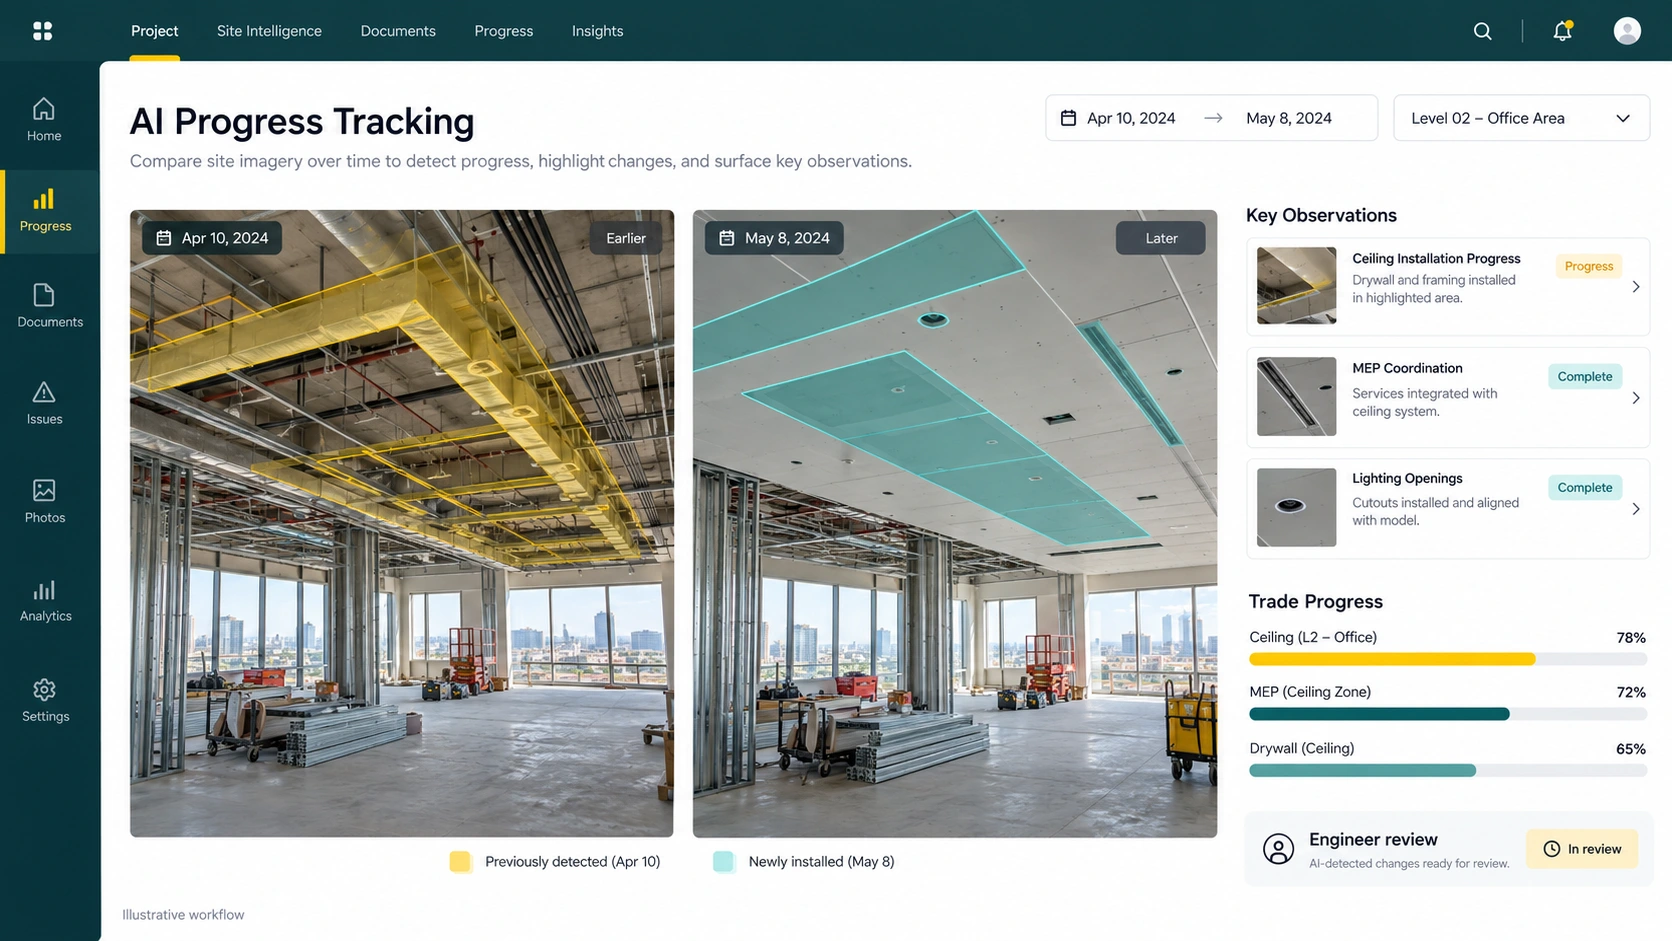Image resolution: width=1672 pixels, height=941 pixels.
Task: Open the user profile avatar
Action: pos(1627,31)
